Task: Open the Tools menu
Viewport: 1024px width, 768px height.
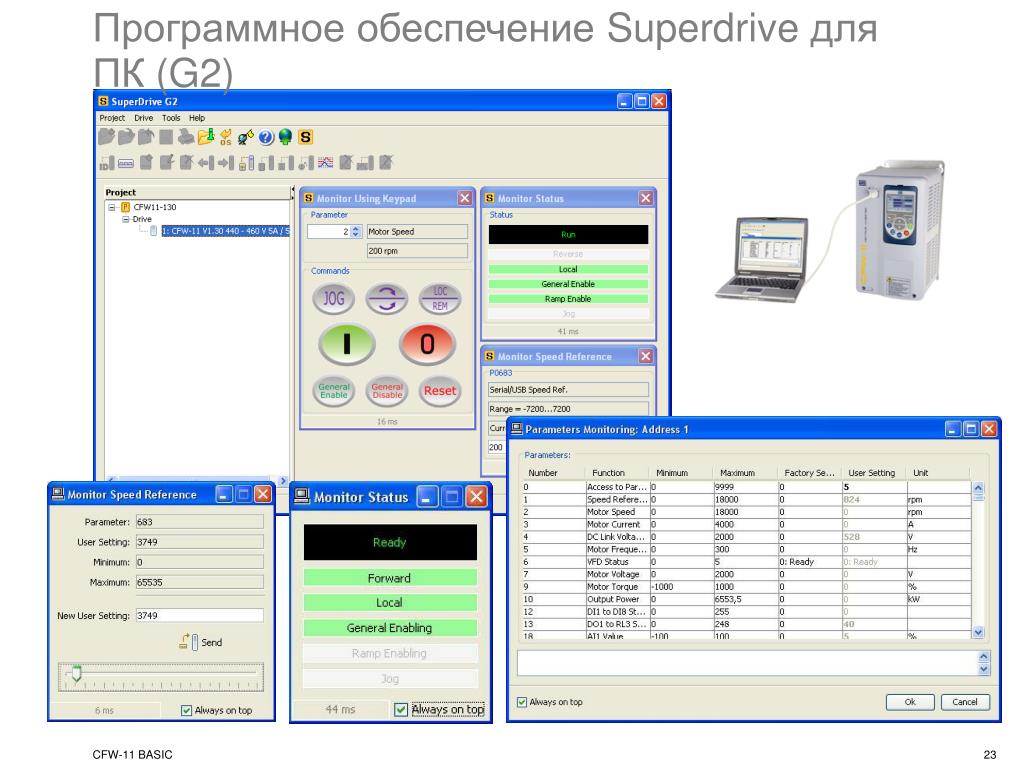Action: (x=171, y=118)
